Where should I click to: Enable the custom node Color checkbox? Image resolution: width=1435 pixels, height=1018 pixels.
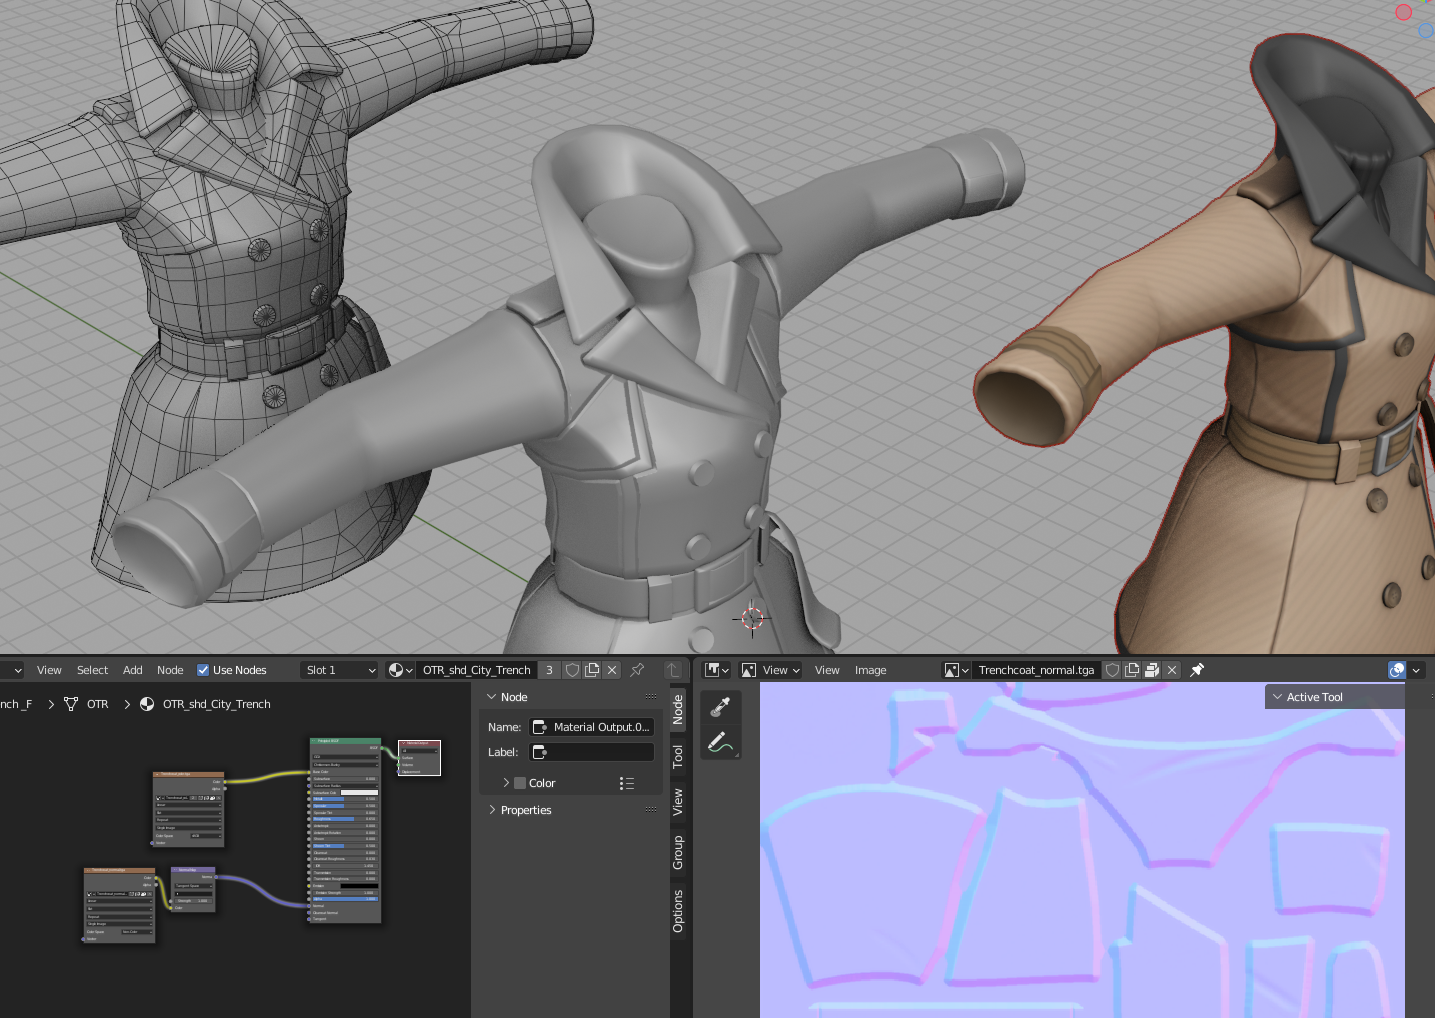point(519,783)
